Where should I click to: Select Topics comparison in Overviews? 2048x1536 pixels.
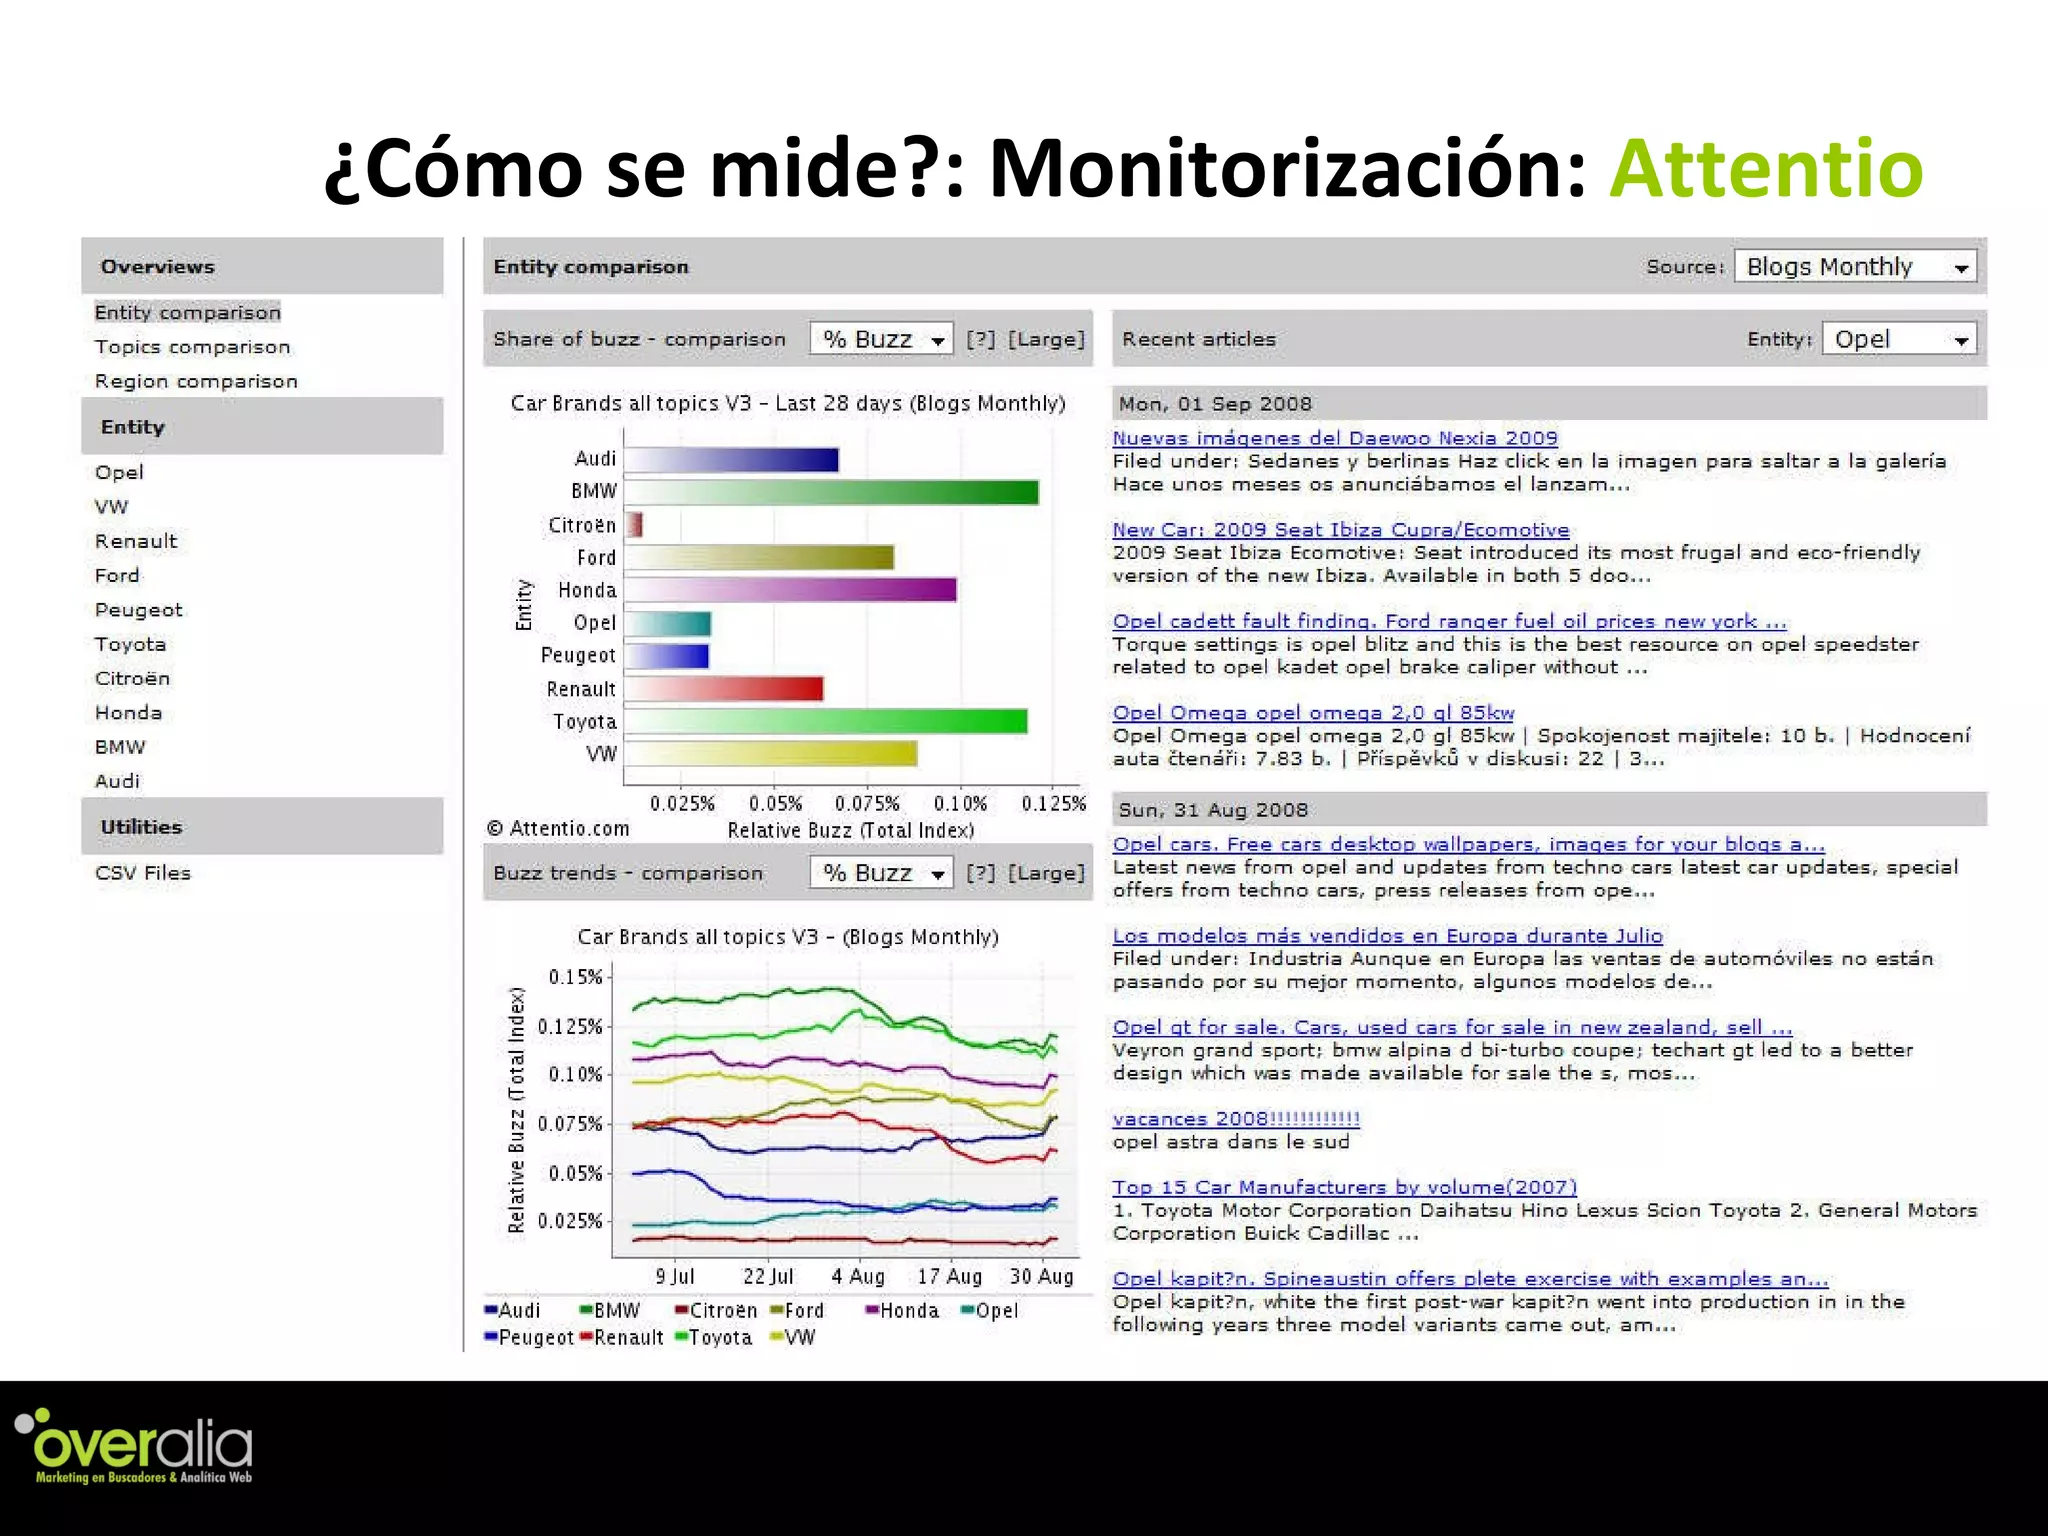click(192, 347)
